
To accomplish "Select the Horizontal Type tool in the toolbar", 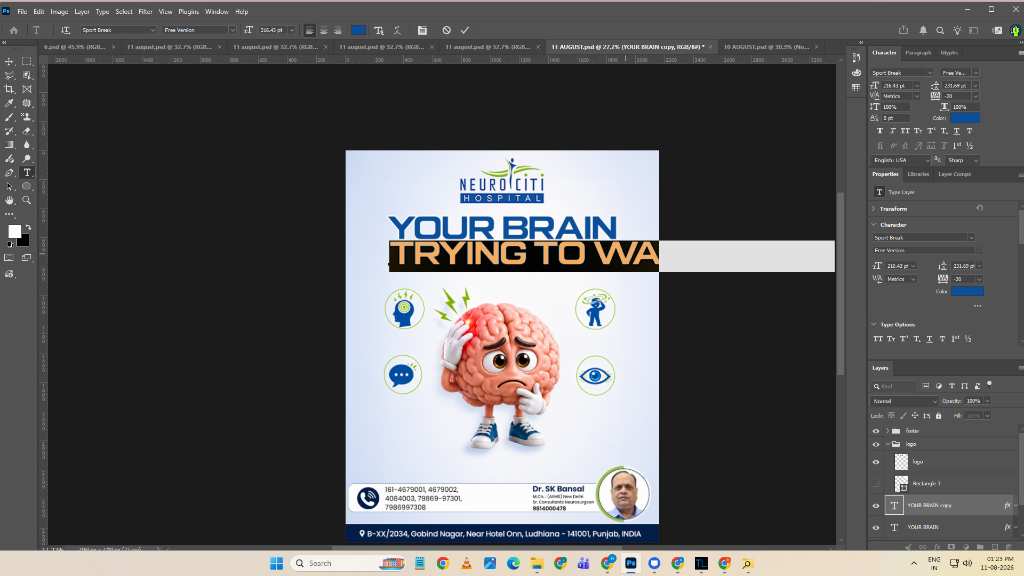I will [27, 172].
